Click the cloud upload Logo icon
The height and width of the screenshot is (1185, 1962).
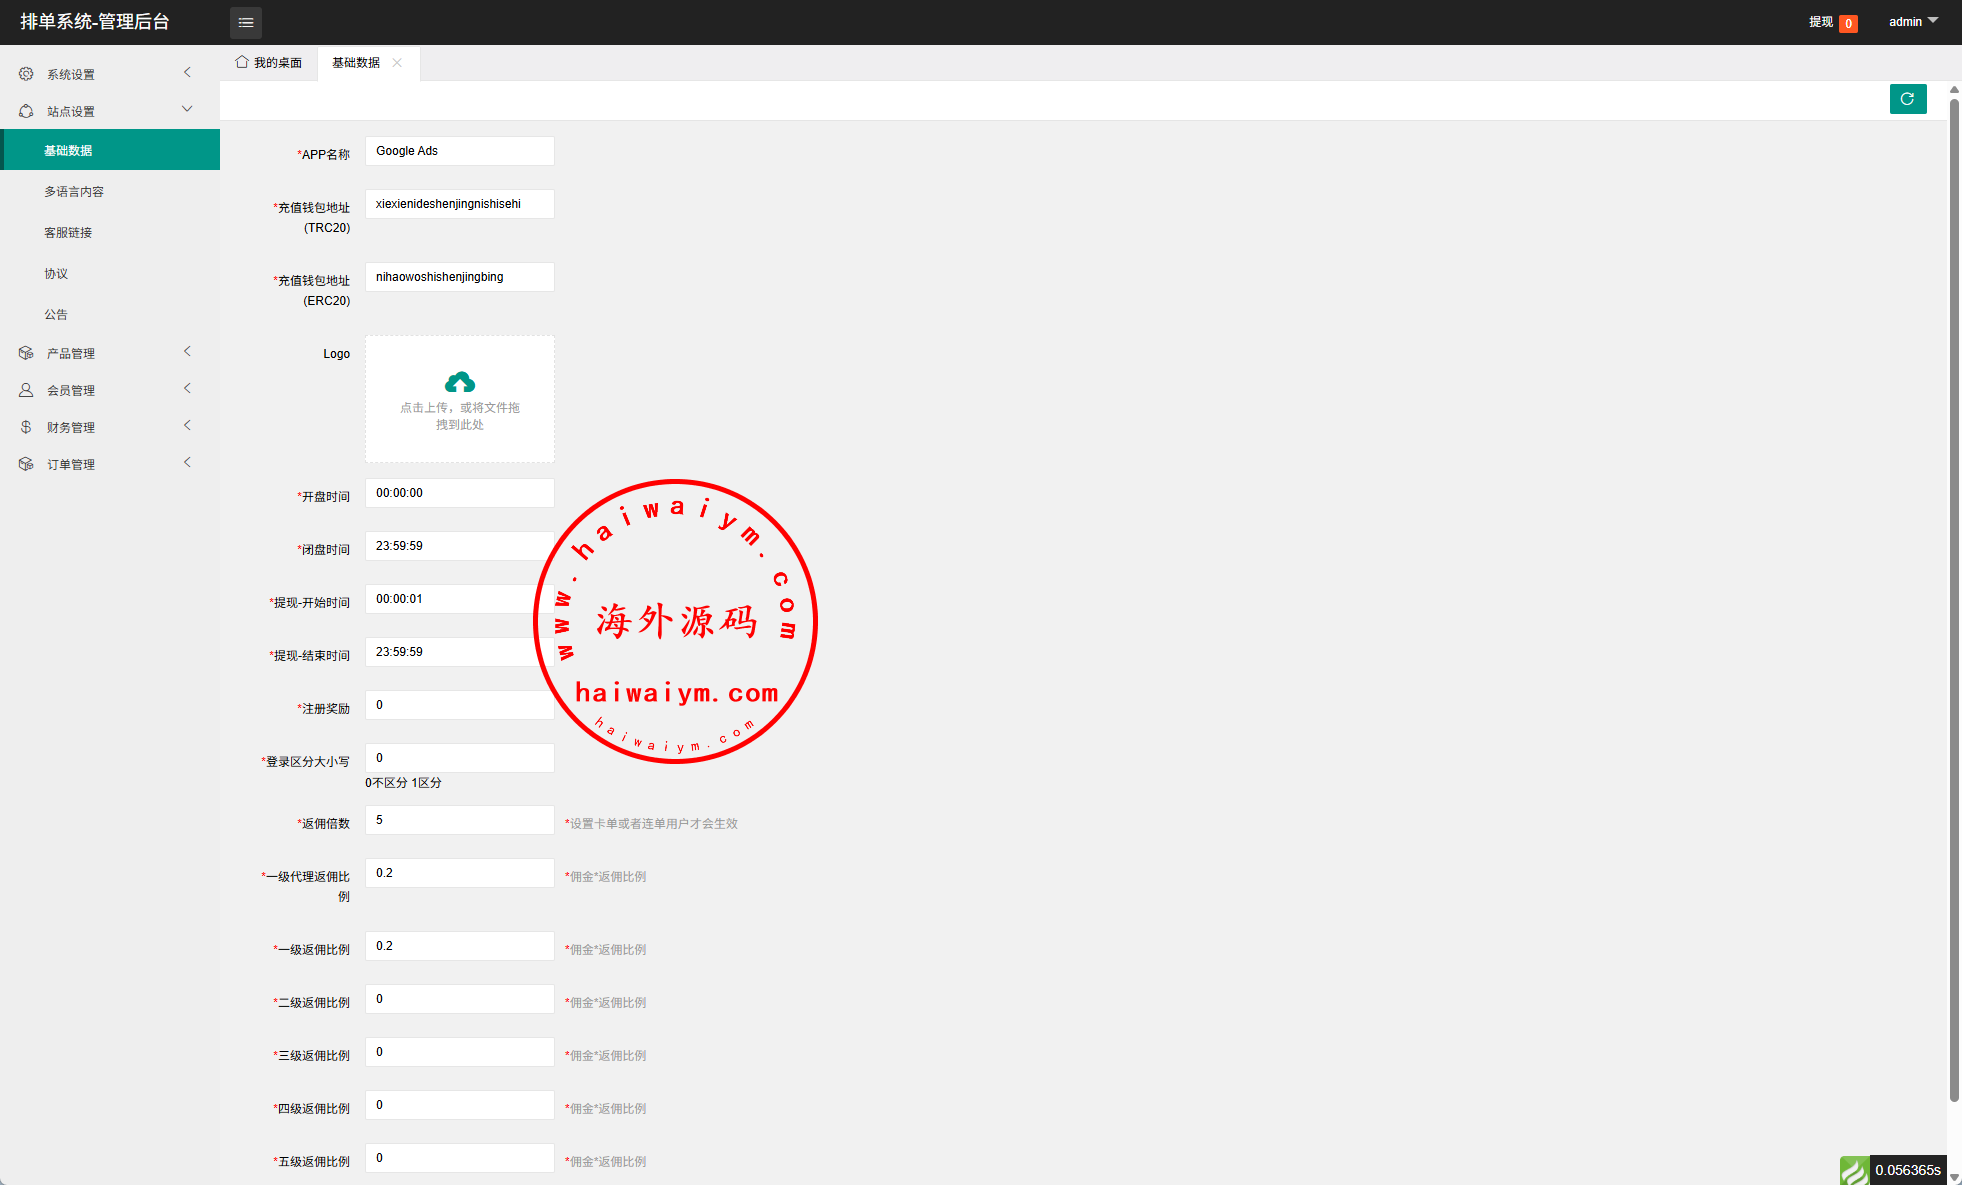click(460, 383)
